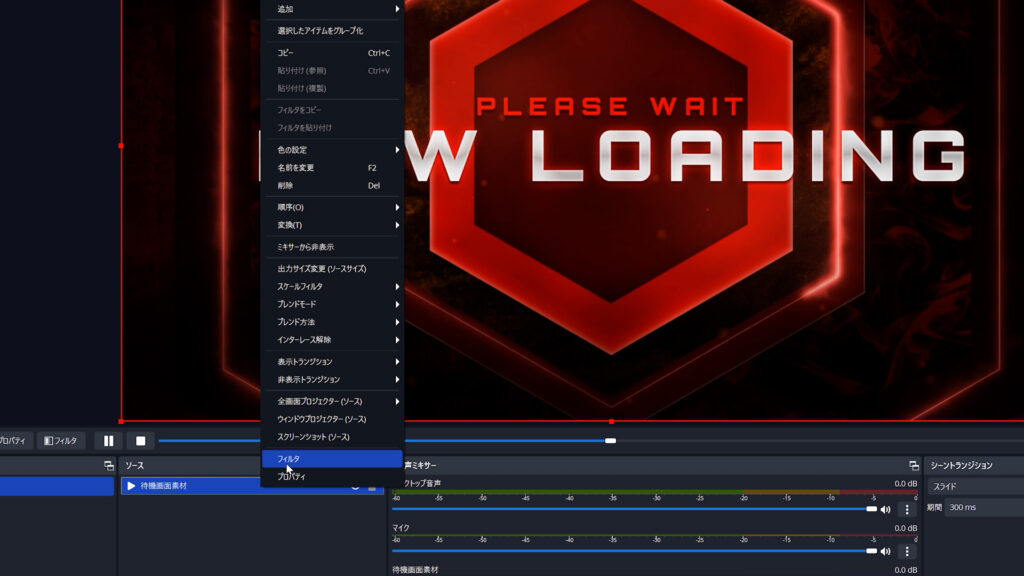Pop out the audio mixer dock

tap(913, 466)
